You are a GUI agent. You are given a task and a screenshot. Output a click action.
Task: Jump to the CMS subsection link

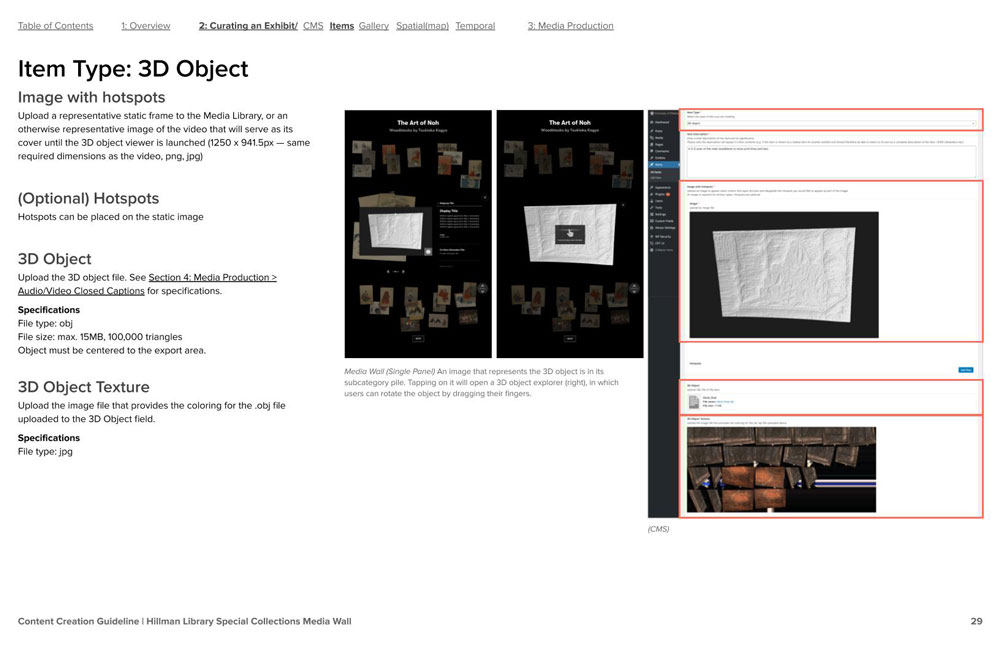point(313,26)
